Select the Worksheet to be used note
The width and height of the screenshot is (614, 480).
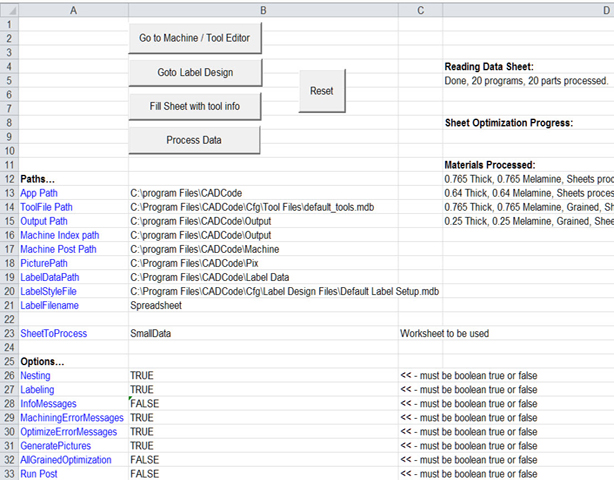444,334
